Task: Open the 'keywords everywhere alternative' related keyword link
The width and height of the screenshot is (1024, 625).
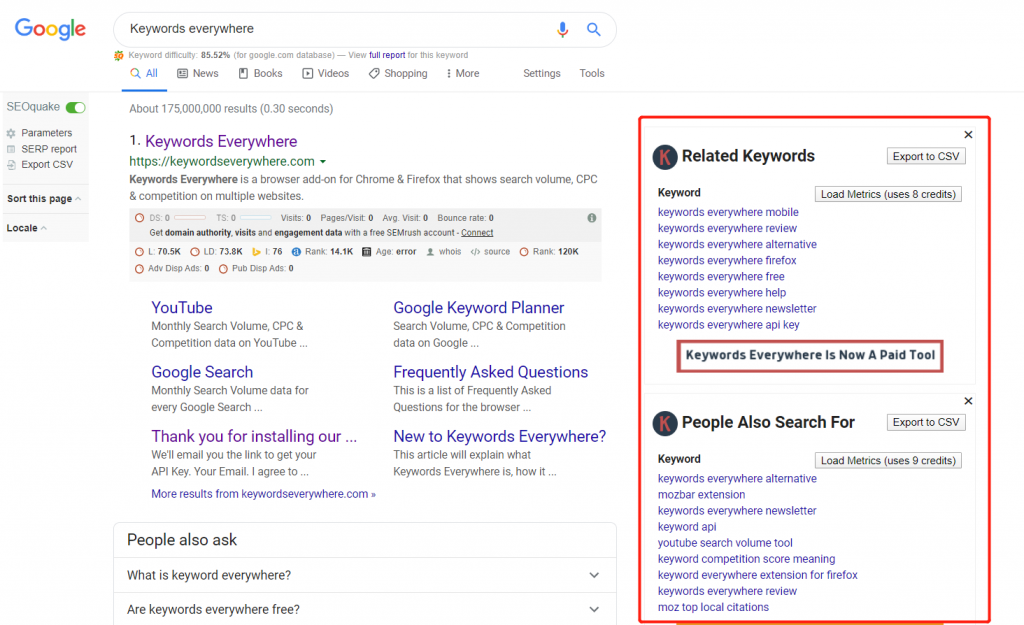Action: pos(737,244)
